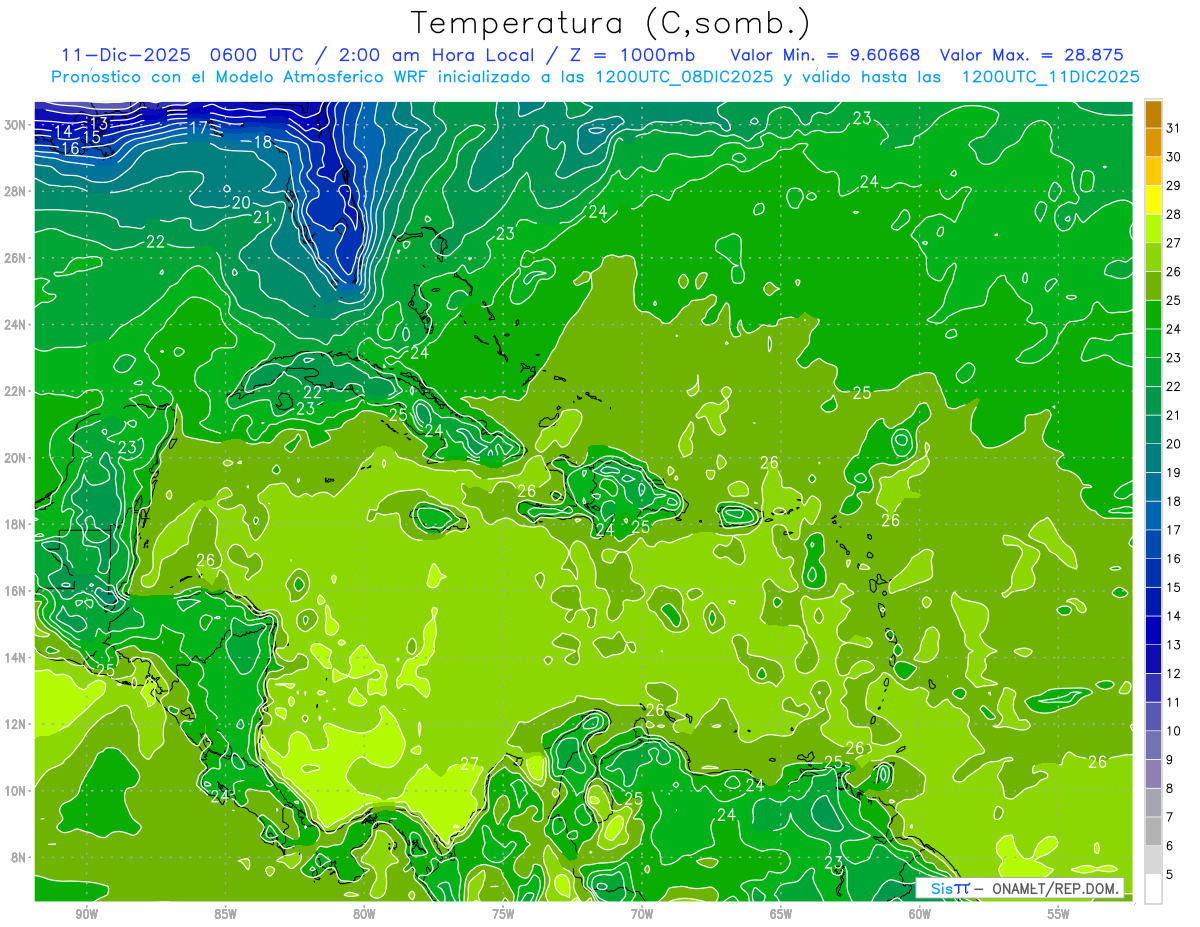Click the '1200UTC_08DIC2025' initialization time
The height and width of the screenshot is (927, 1200).
682,77
